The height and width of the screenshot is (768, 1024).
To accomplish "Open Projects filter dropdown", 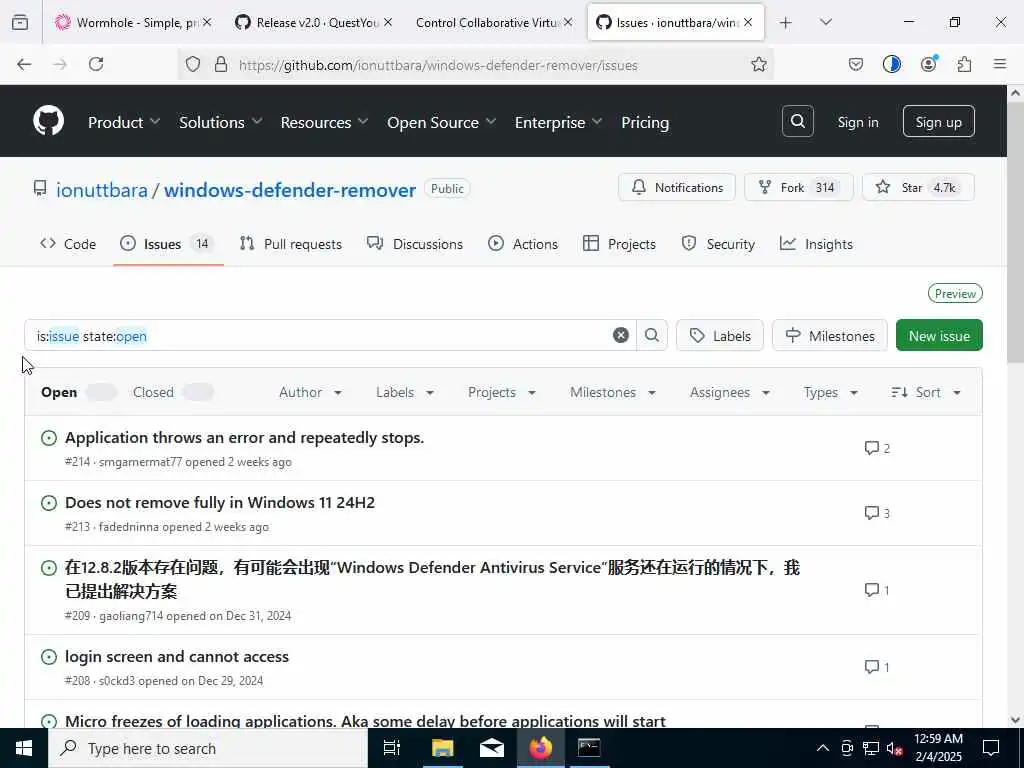I will pos(502,392).
